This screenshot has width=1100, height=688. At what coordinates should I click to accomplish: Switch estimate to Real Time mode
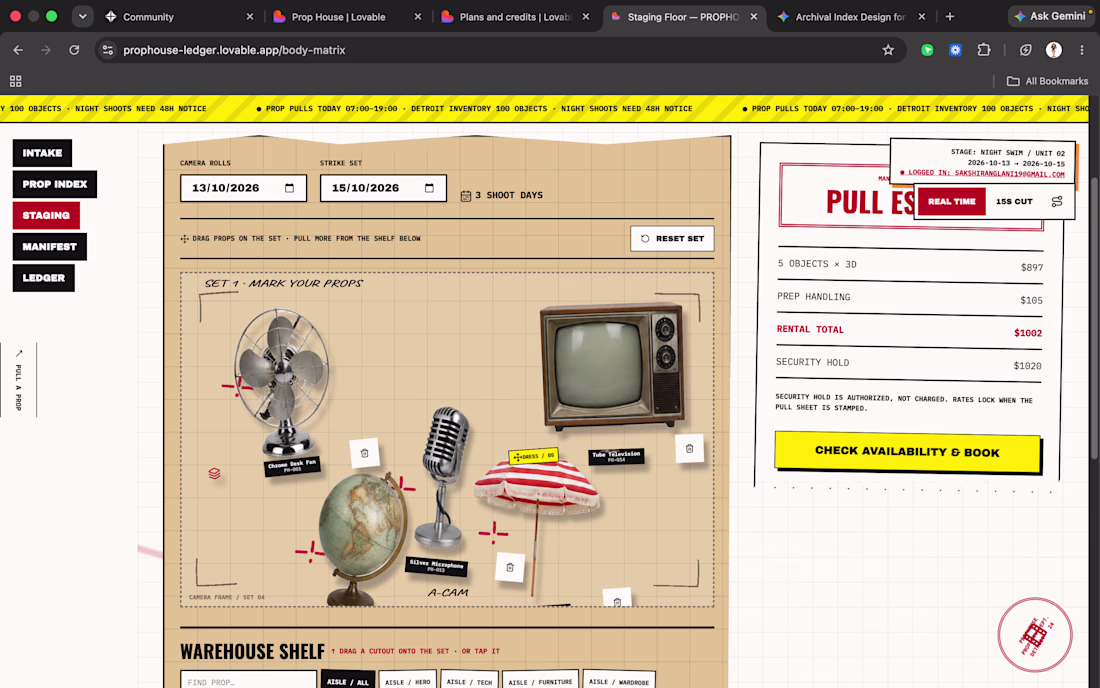951,202
